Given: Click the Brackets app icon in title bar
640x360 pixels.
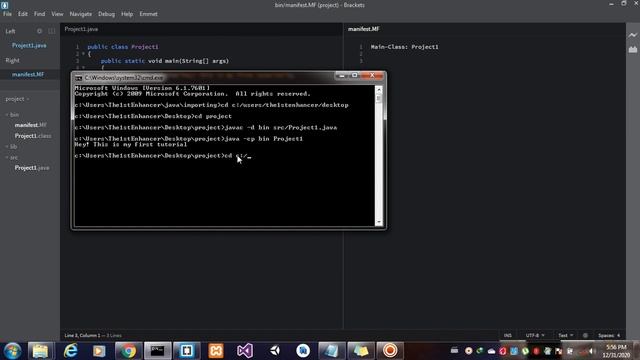Looking at the screenshot, I should pos(4,5).
